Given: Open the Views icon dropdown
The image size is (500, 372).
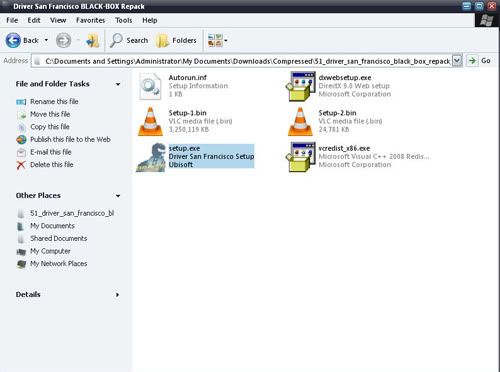Looking at the screenshot, I should pos(217,40).
